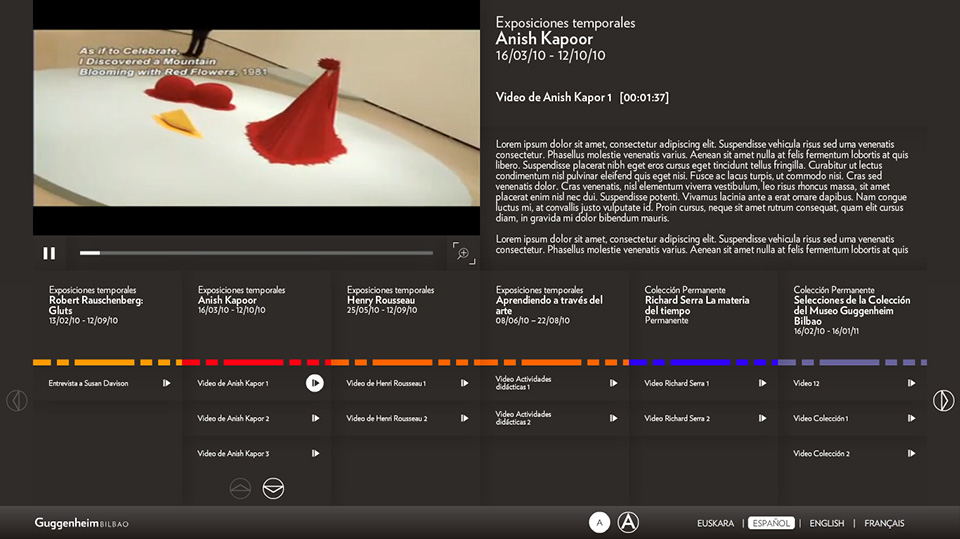Click the video progress bar
Viewport: 960px width, 539px height.
point(256,252)
